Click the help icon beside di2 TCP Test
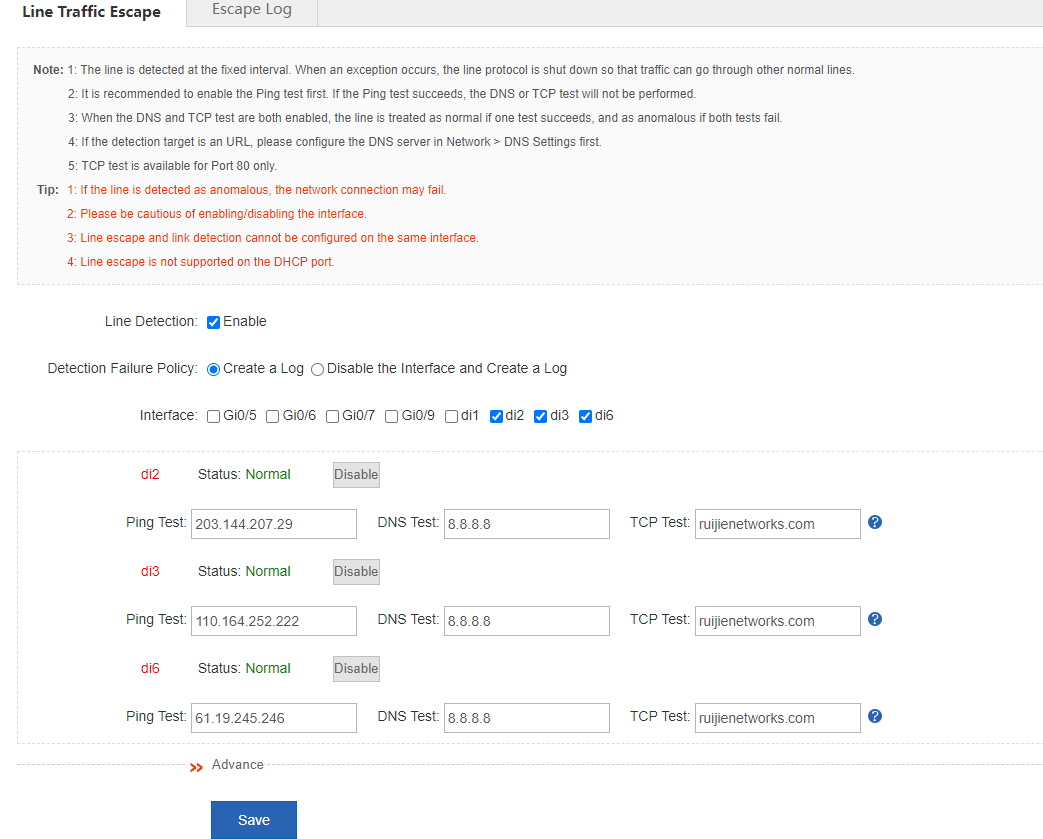1043x839 pixels. click(x=875, y=522)
